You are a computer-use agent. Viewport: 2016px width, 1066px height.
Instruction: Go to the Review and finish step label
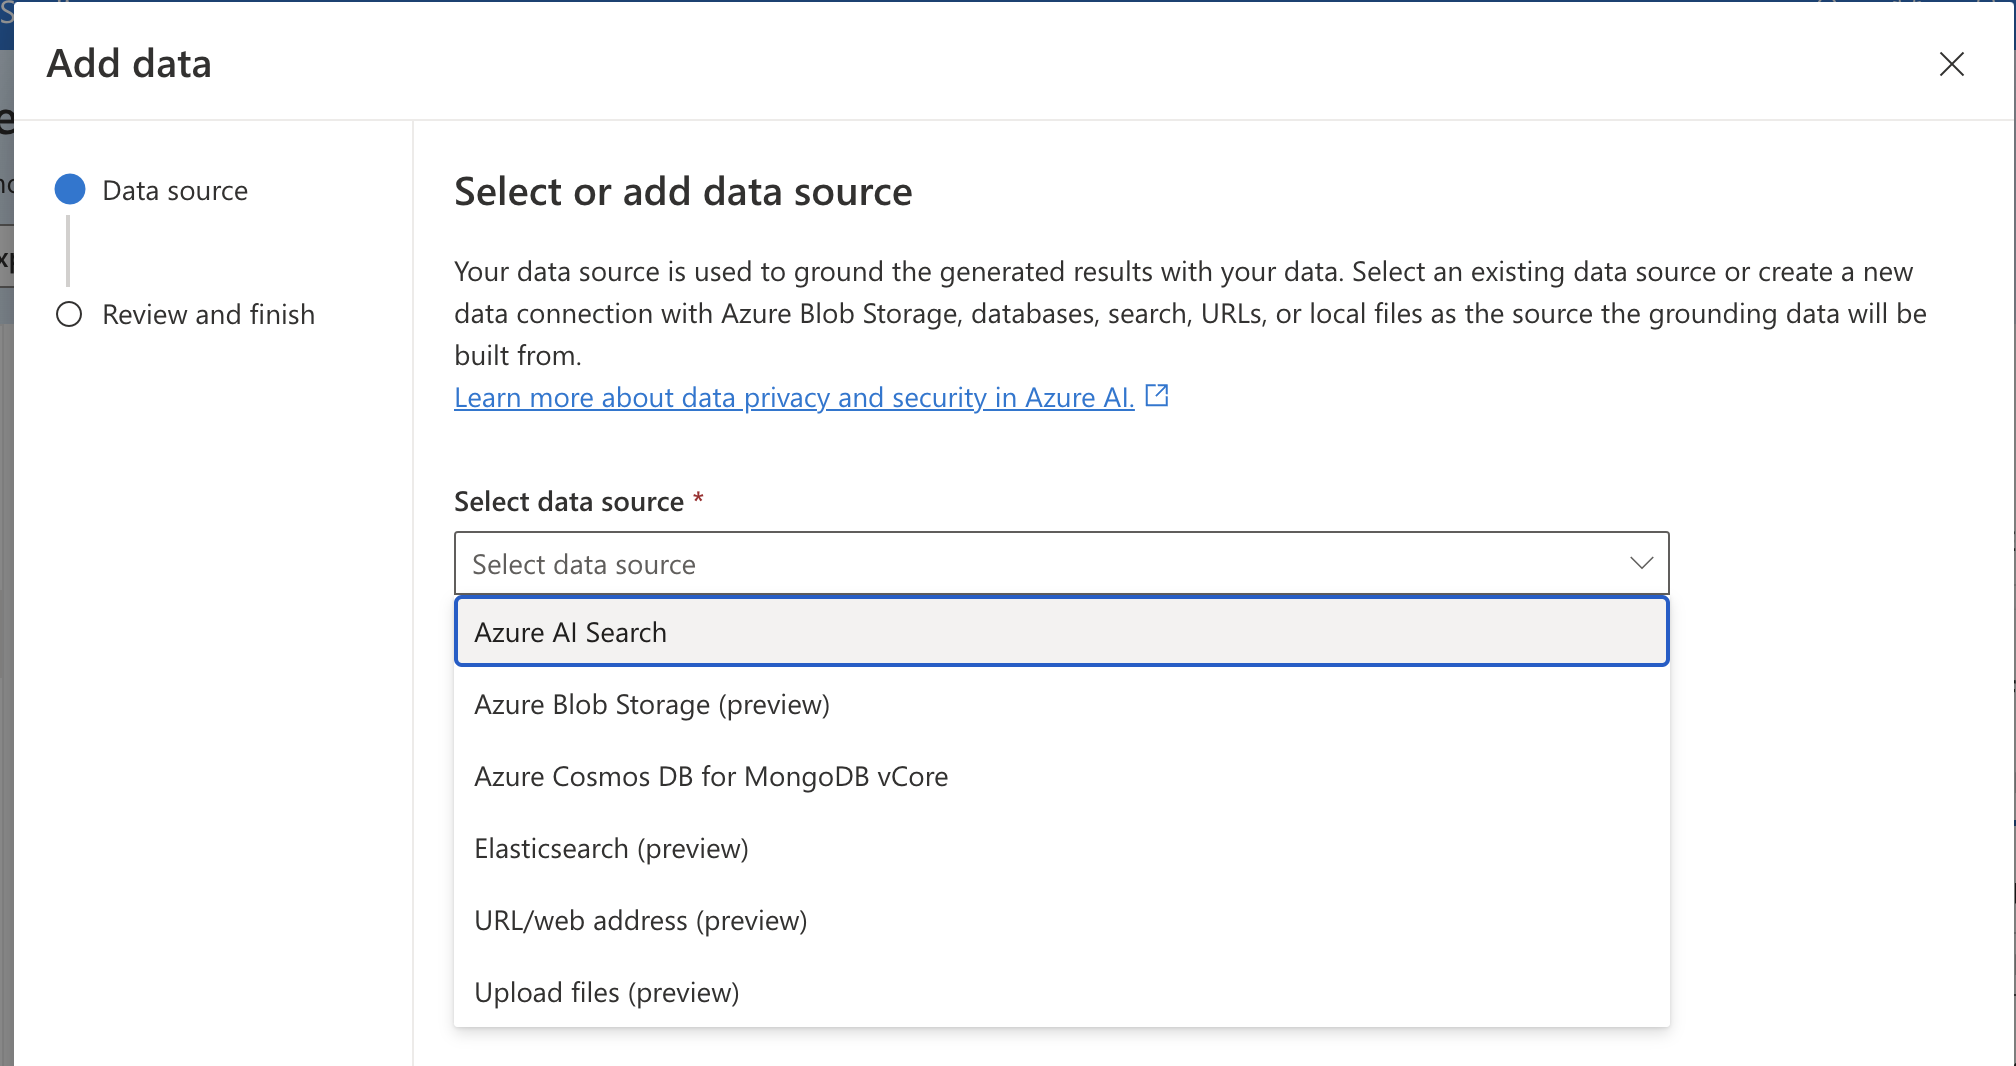[x=208, y=315]
